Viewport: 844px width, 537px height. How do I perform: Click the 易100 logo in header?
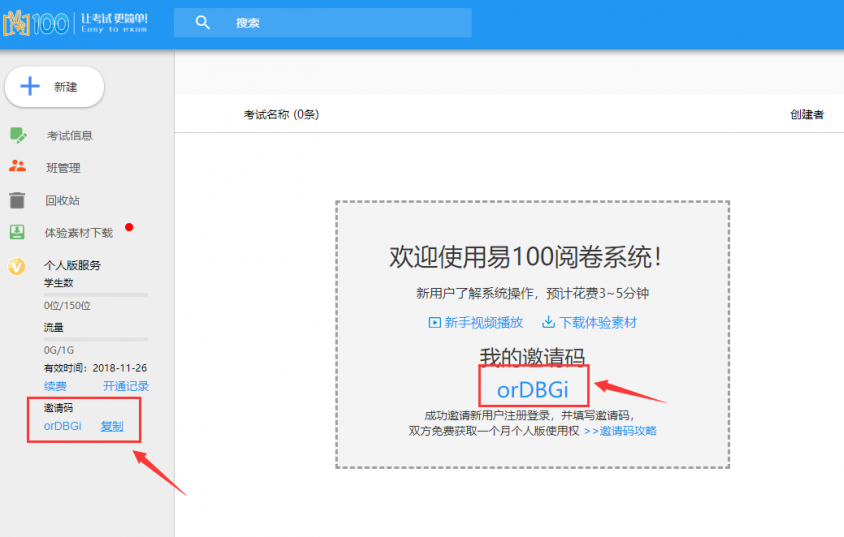tap(37, 23)
